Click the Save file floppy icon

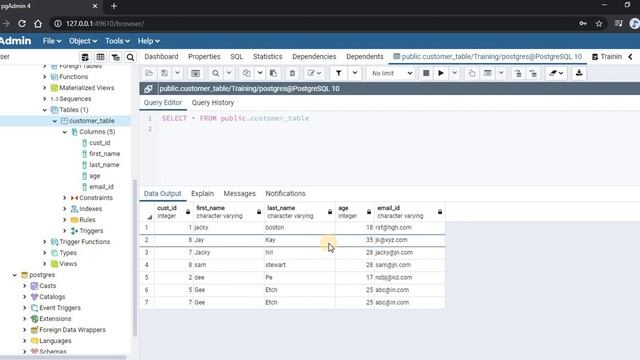164,73
